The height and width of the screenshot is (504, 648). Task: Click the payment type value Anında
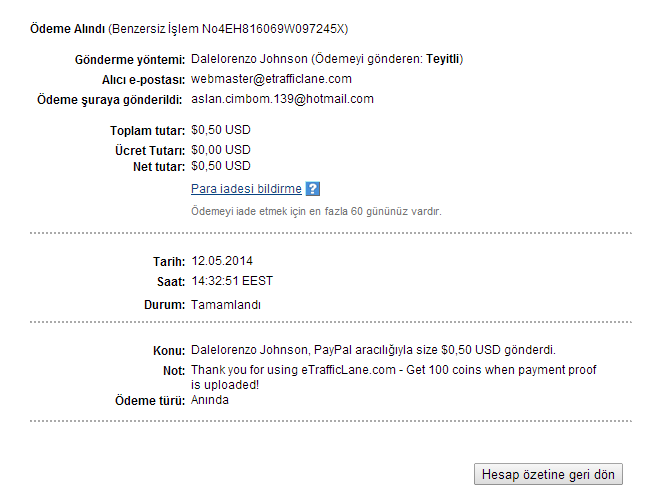[210, 400]
